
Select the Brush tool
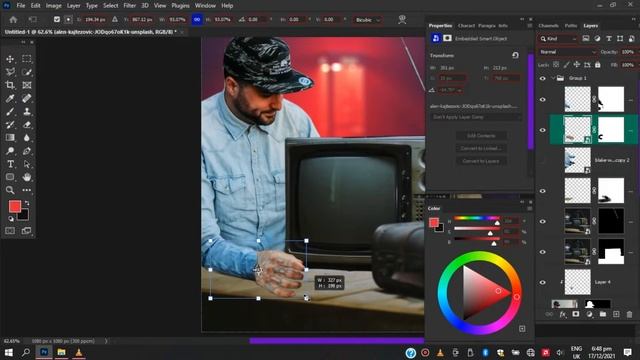pyautogui.click(x=10, y=111)
